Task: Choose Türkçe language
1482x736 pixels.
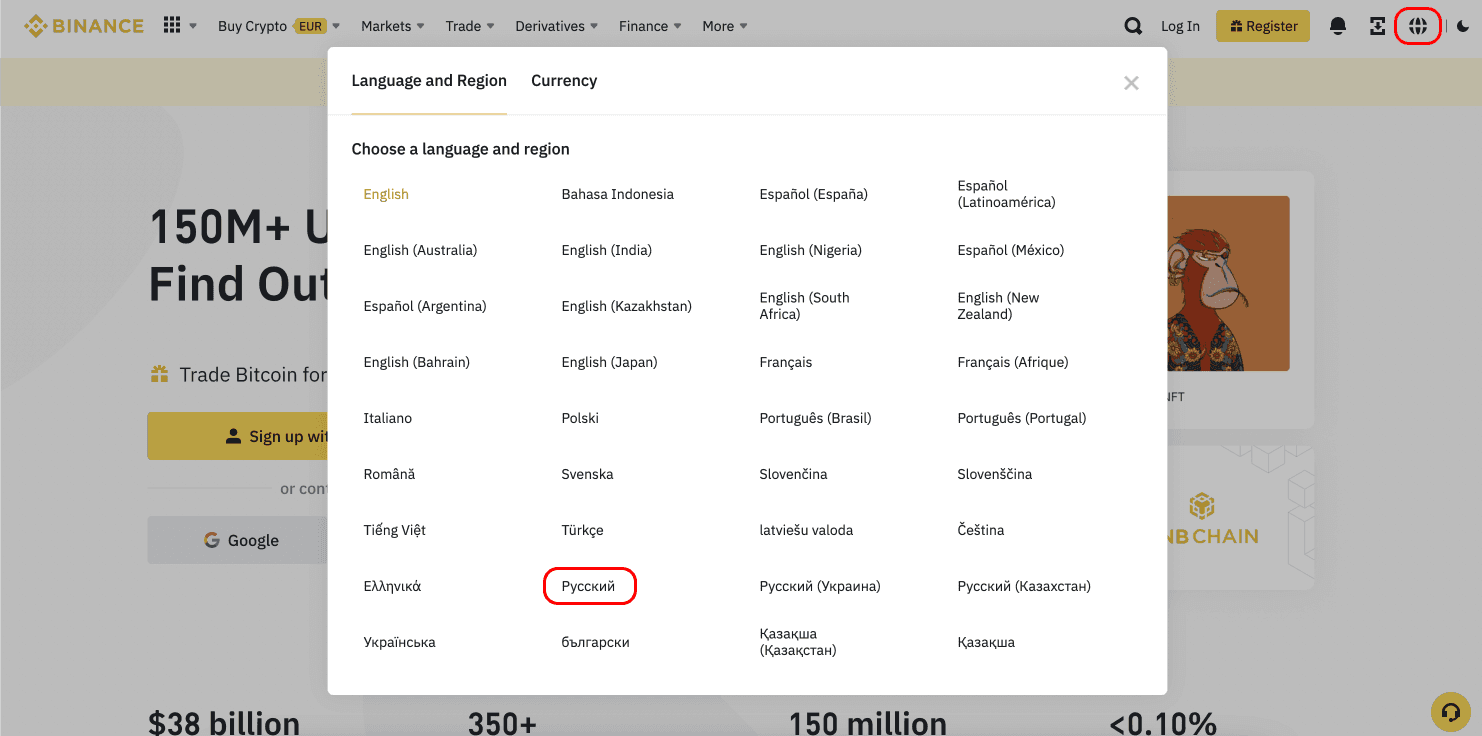Action: click(583, 530)
